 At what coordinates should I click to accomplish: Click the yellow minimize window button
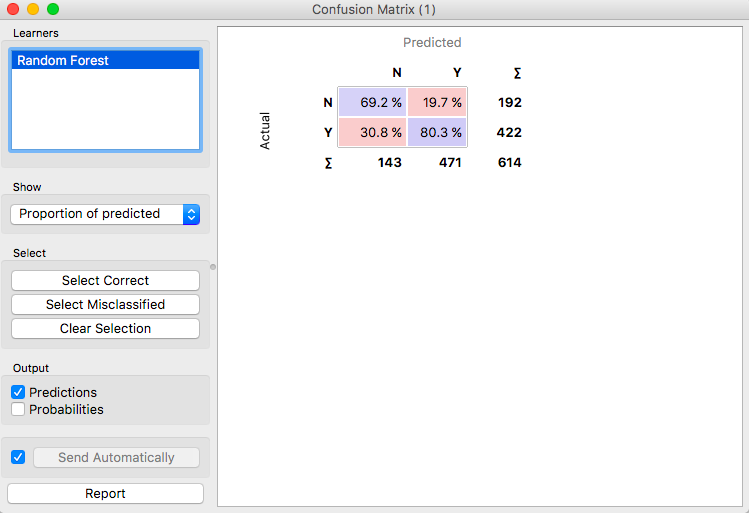[33, 9]
